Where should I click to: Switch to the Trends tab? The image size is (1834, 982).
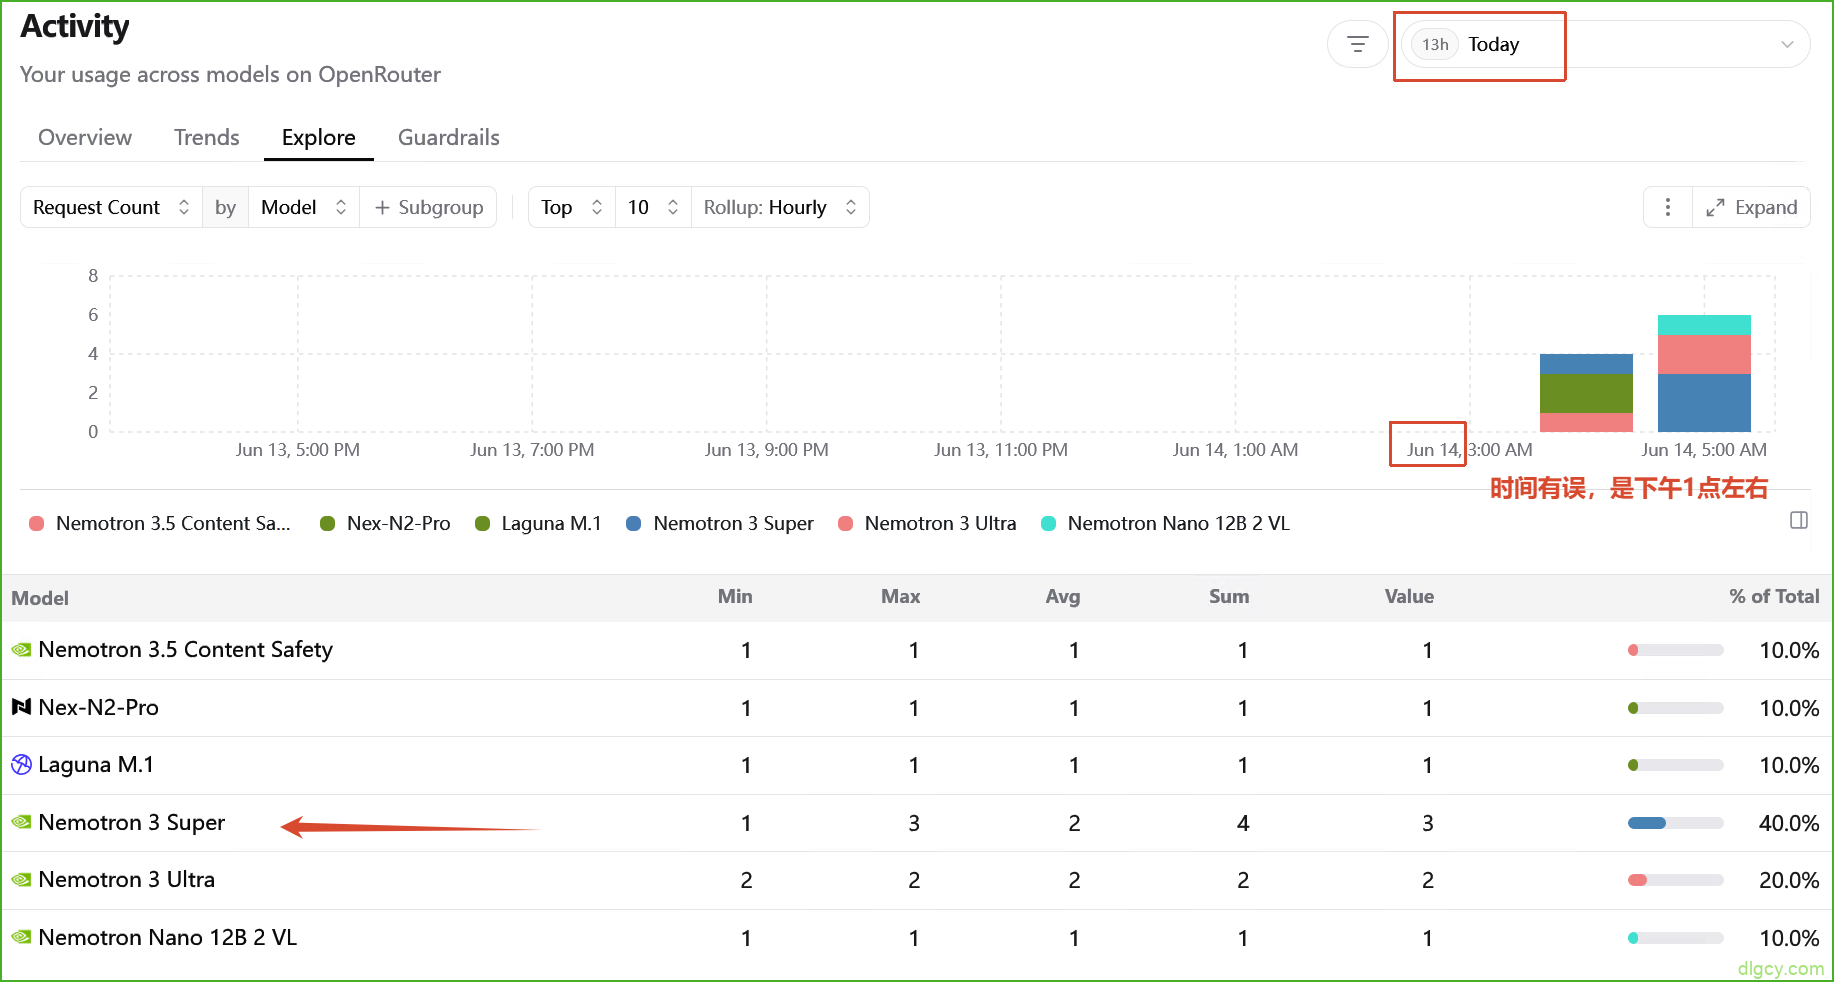coord(207,137)
